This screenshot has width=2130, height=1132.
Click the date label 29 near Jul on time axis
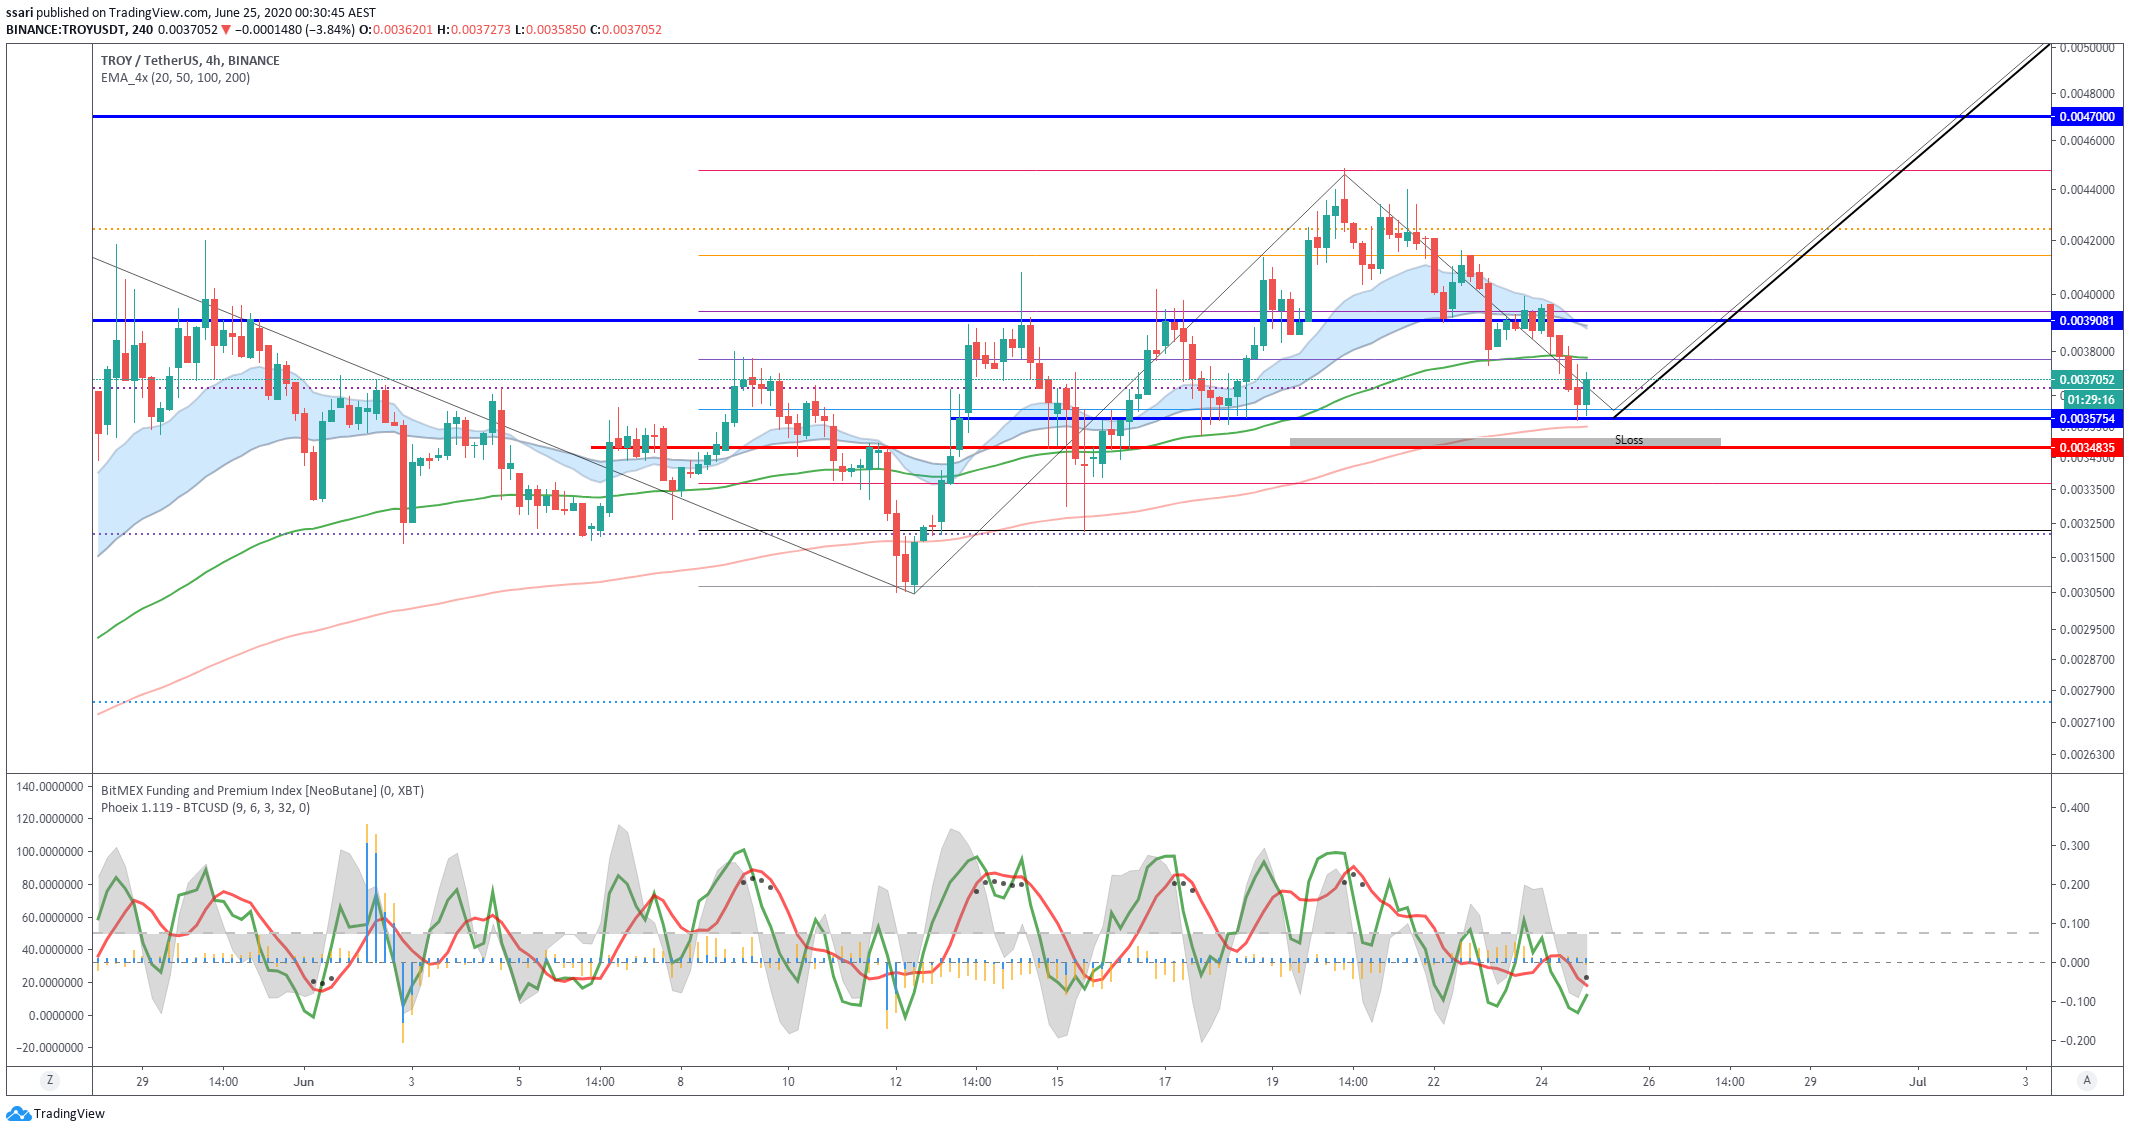(1810, 1082)
